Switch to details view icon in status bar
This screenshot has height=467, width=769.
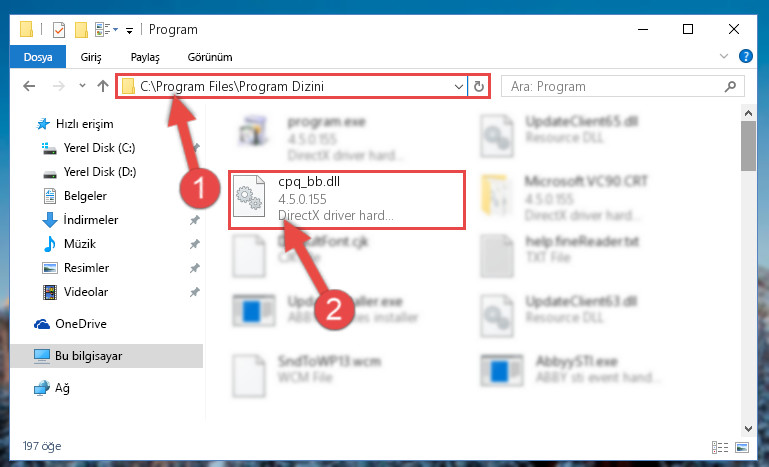coord(719,447)
